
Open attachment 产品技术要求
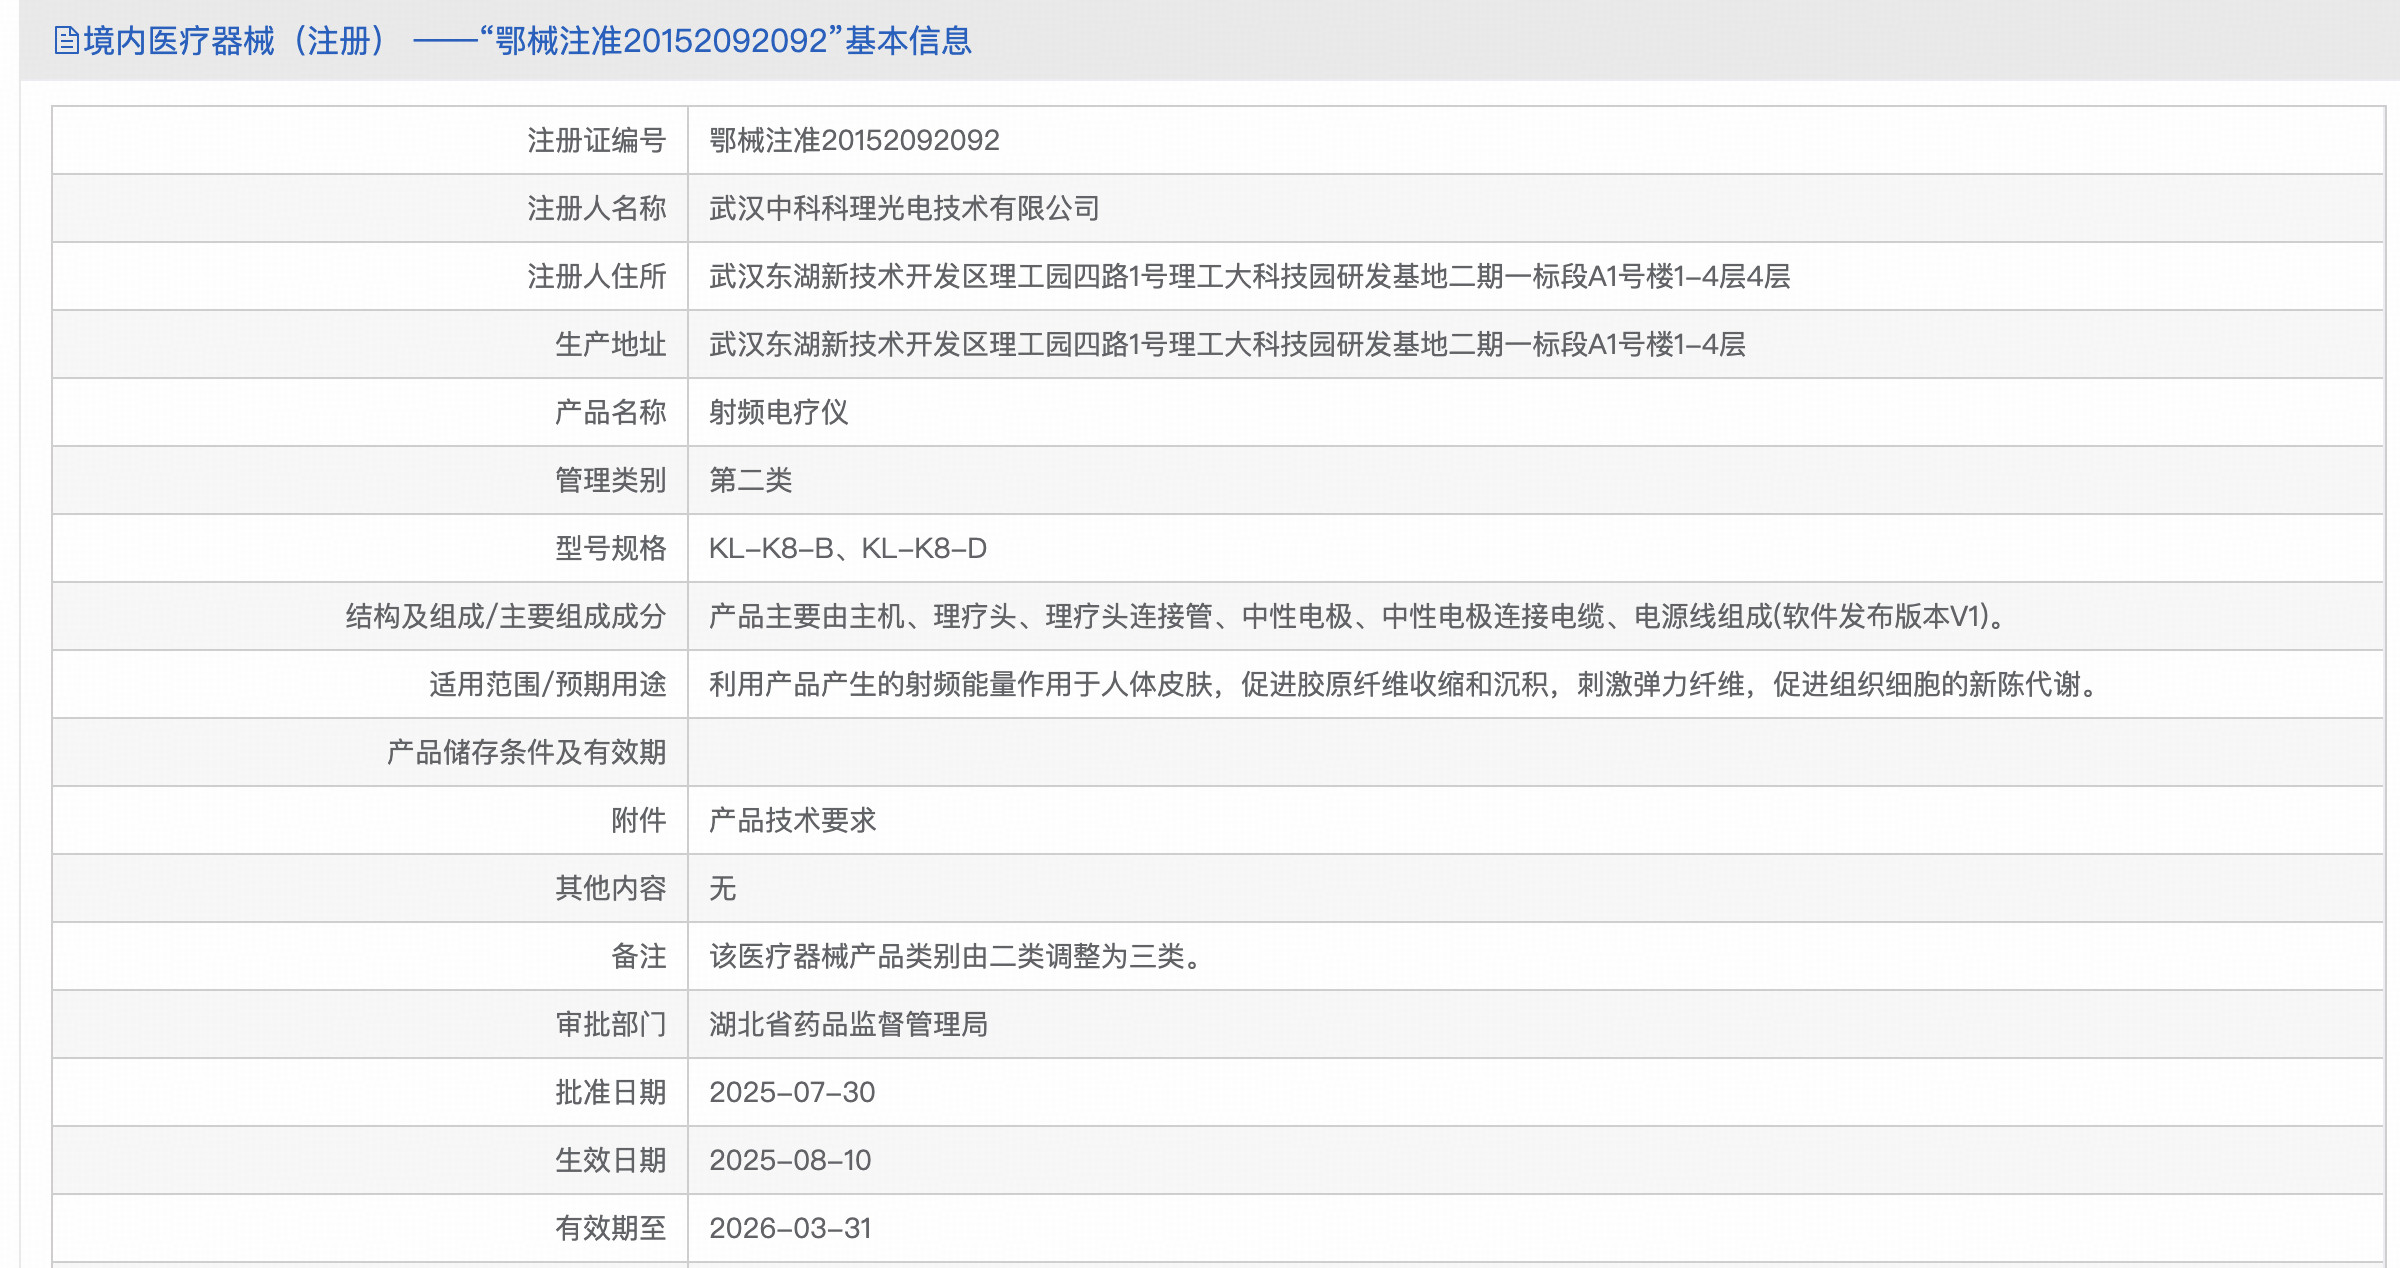coord(792,820)
